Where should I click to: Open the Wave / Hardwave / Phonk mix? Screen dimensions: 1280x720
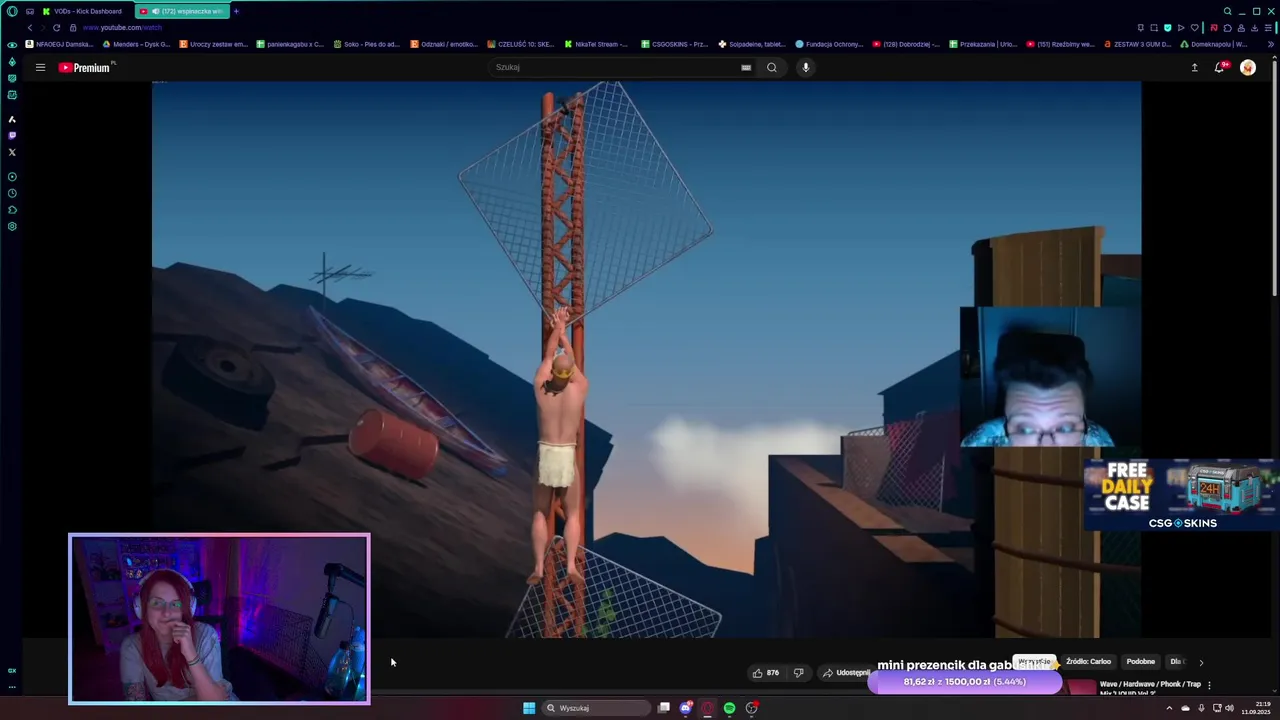tap(1150, 687)
